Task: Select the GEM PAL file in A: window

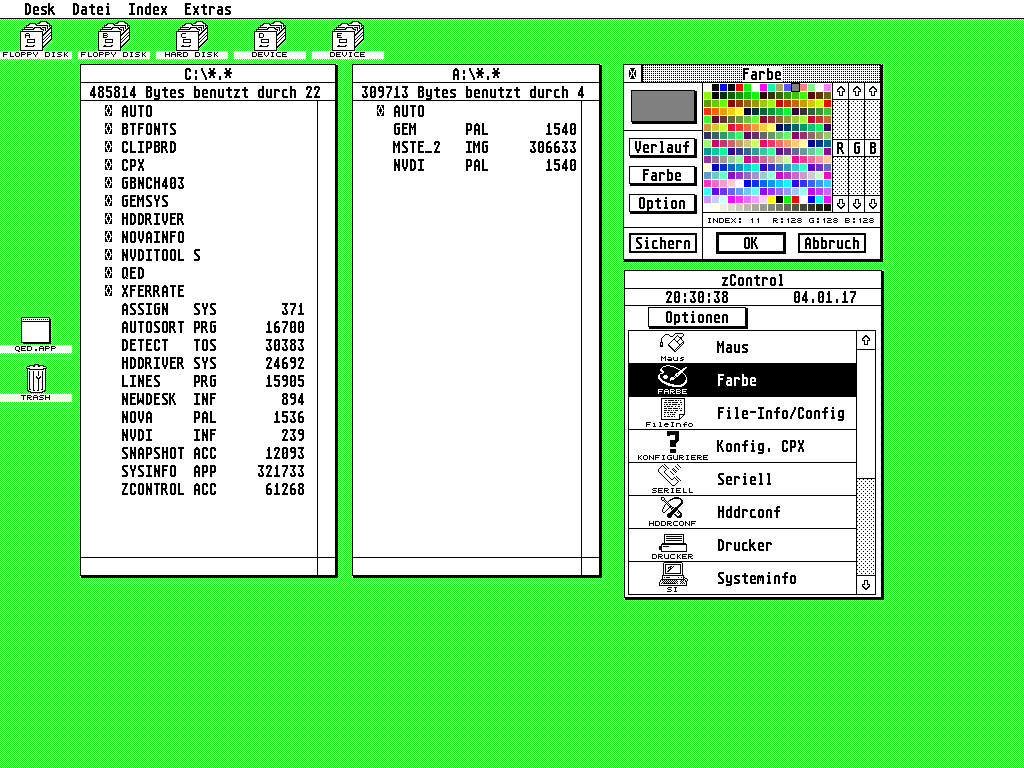Action: coord(485,129)
